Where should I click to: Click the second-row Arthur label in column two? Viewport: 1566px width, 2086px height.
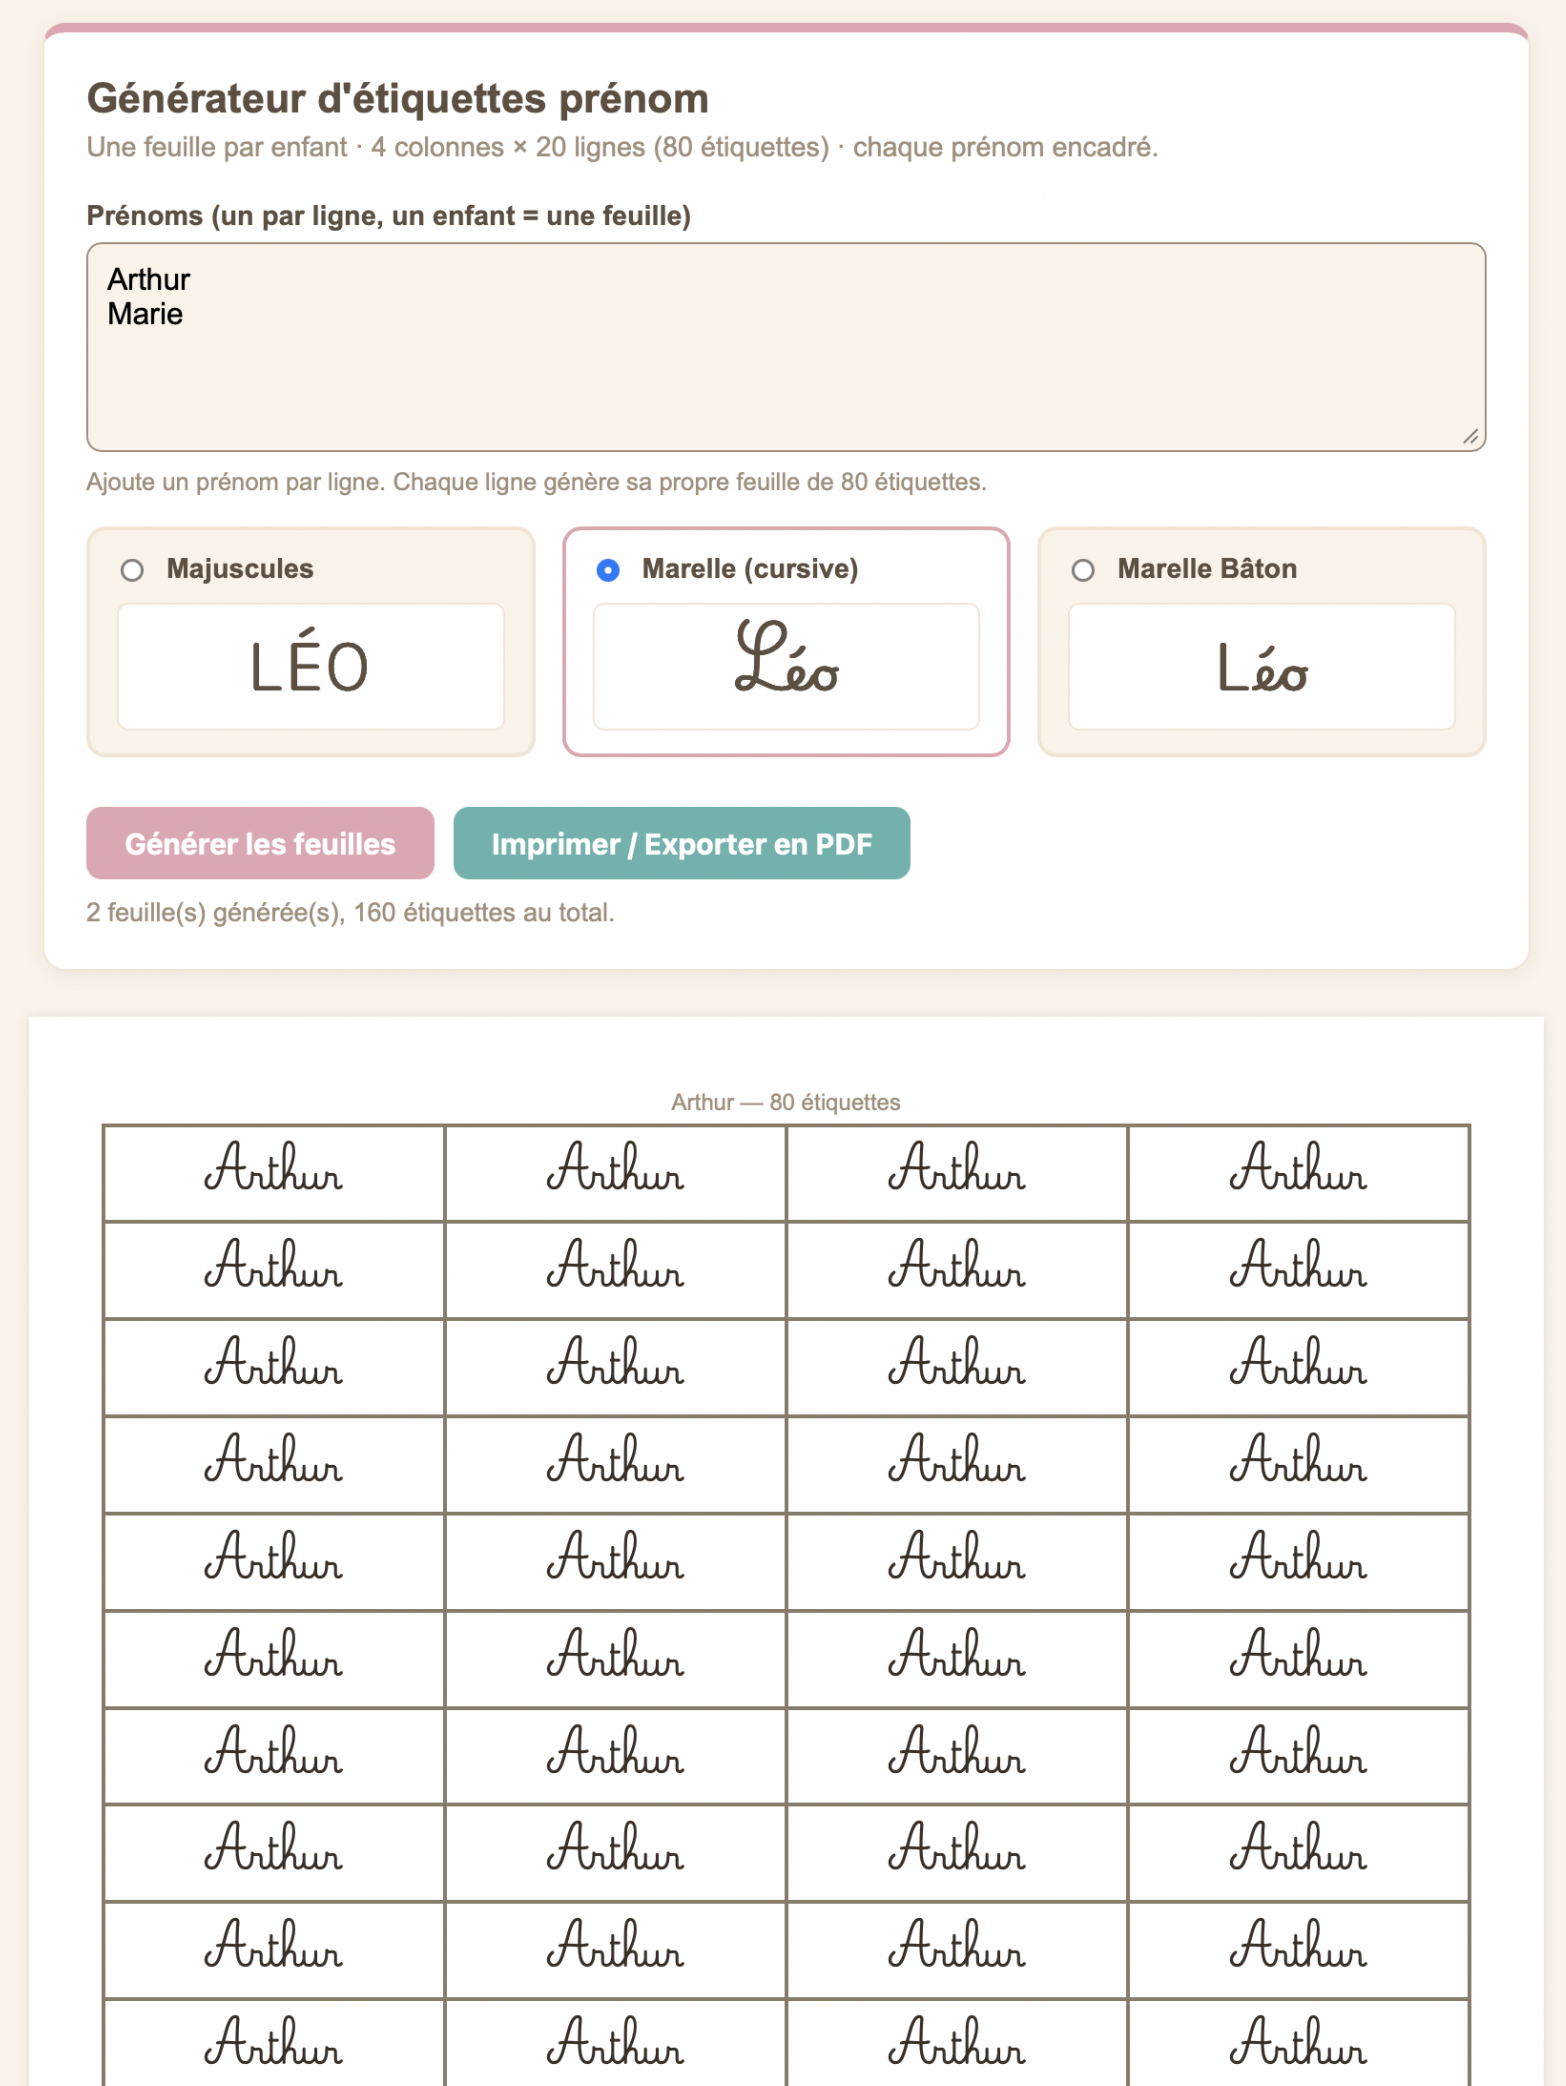point(615,1269)
